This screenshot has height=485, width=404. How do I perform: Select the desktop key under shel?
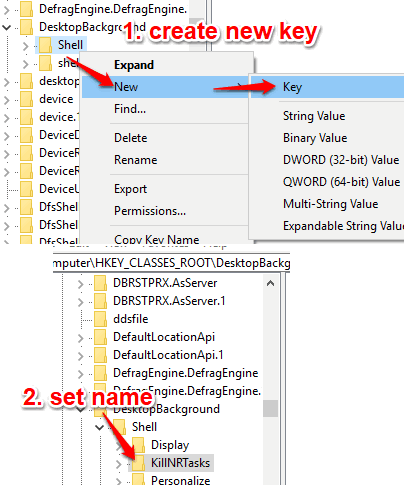pos(59,81)
